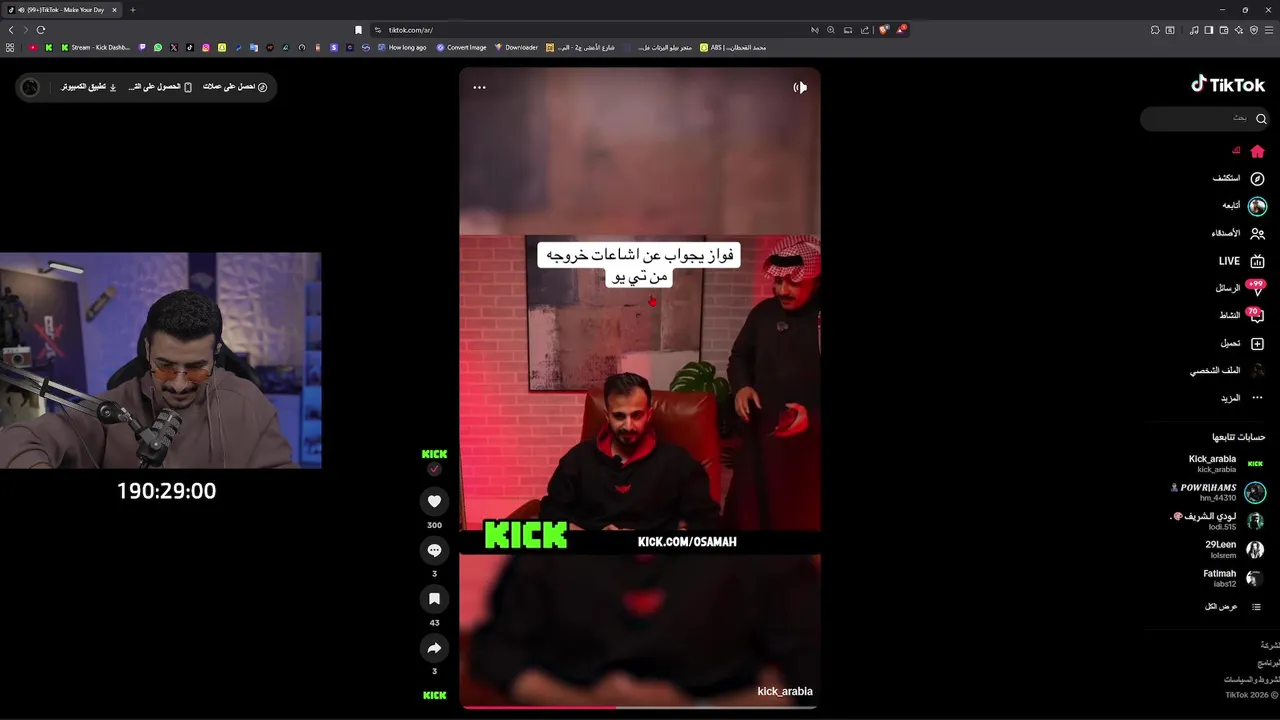Open the apps grid in bookmarks bar
This screenshot has width=1280, height=720.
pyautogui.click(x=10, y=47)
